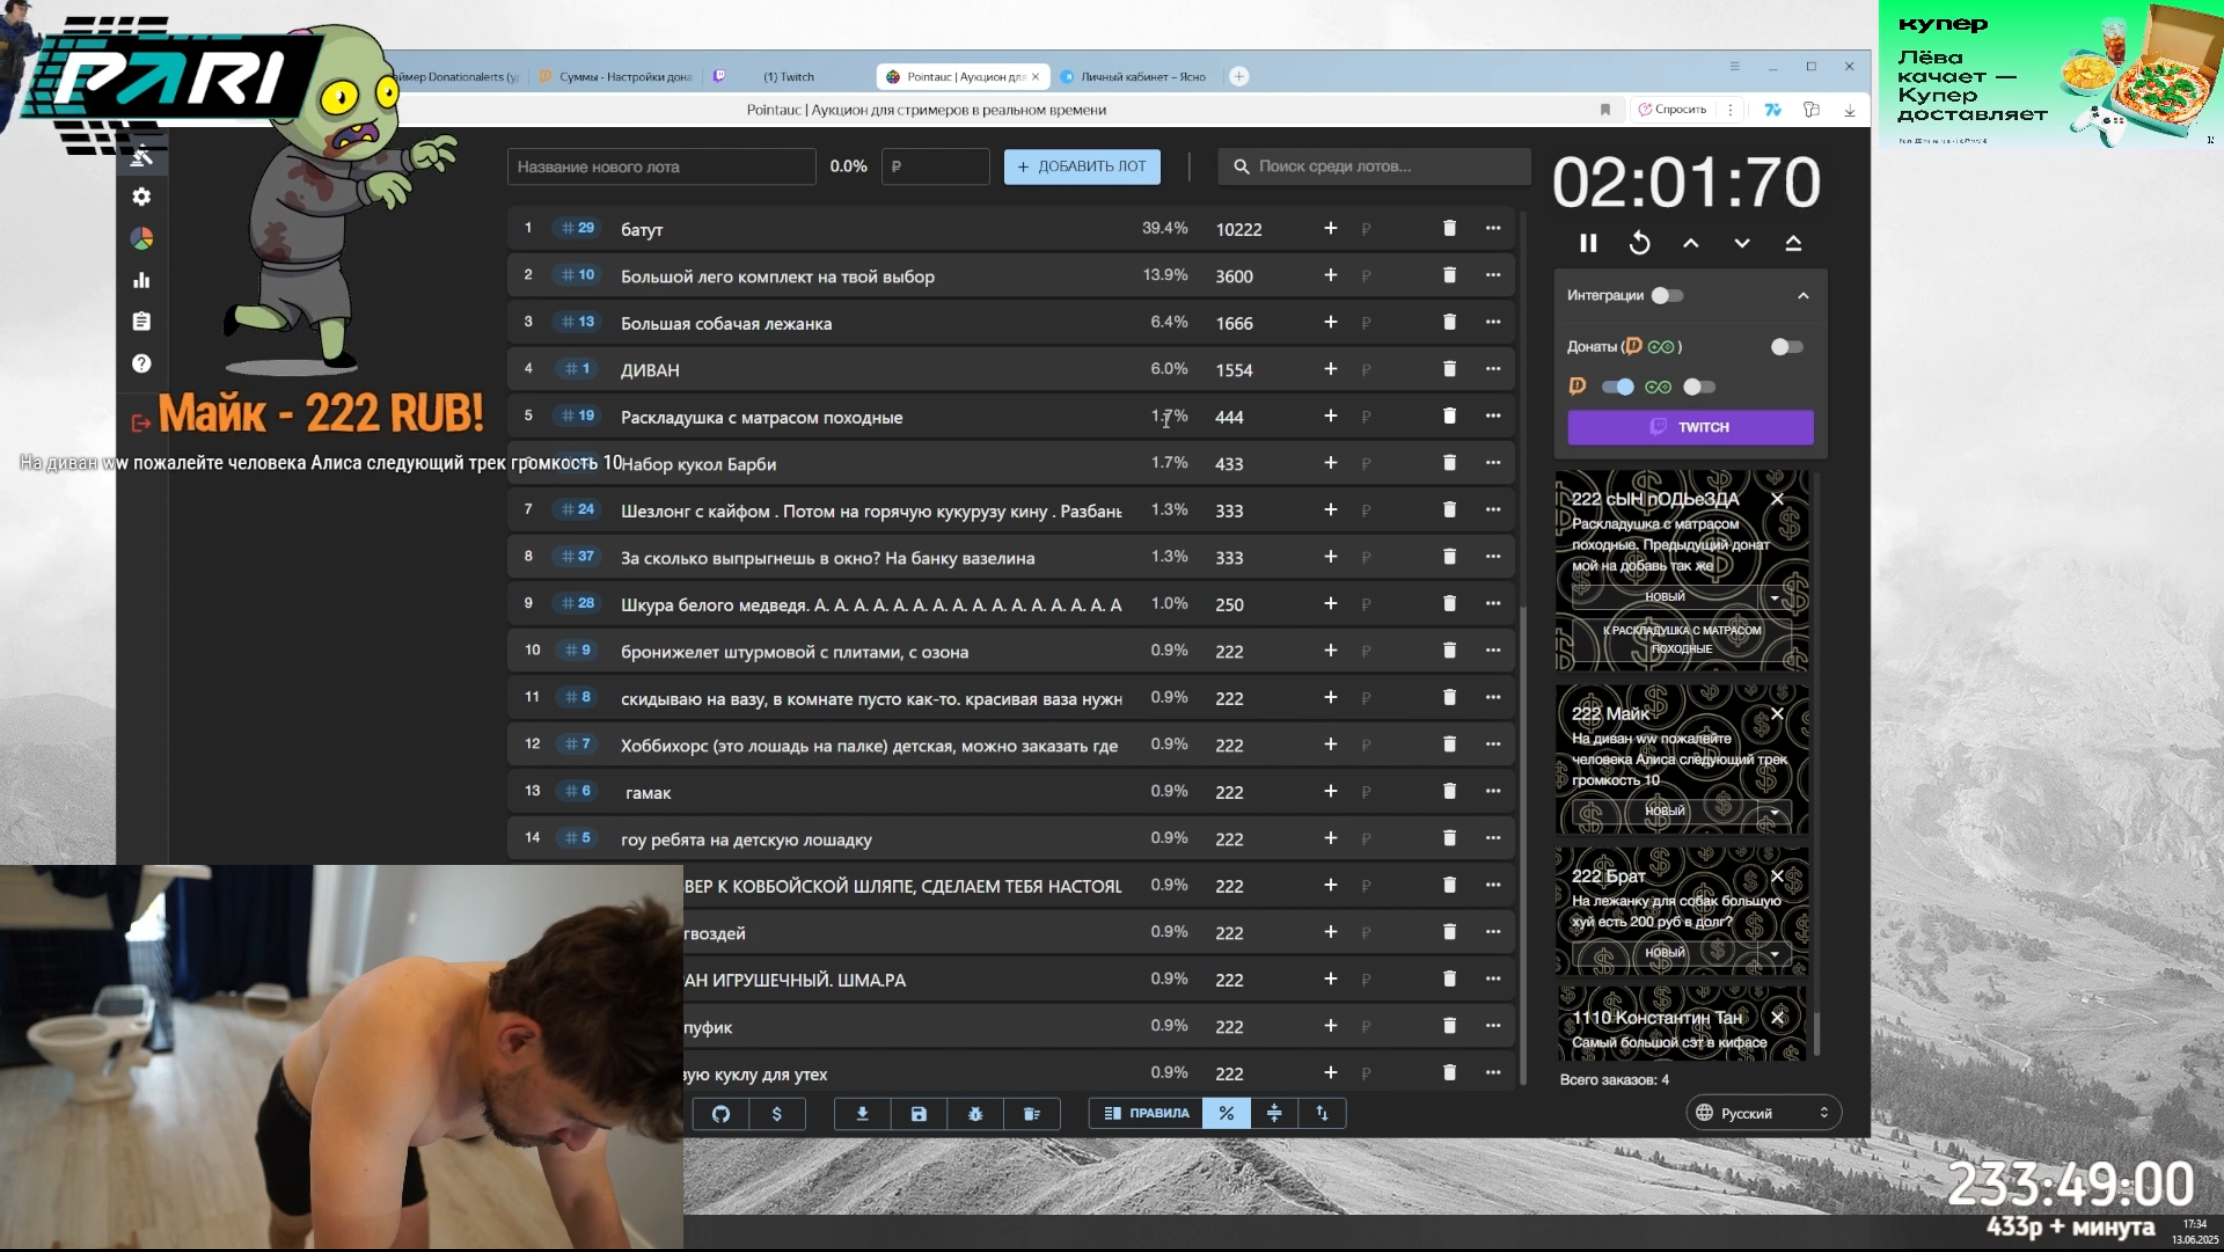Focus the Название нового лота field

[661, 167]
